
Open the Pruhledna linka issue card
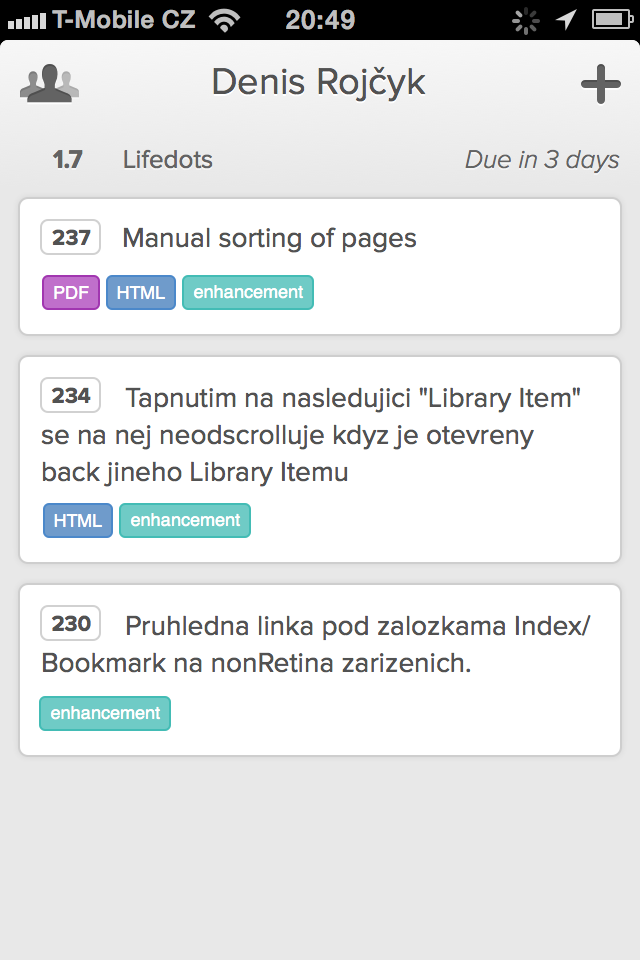click(320, 670)
